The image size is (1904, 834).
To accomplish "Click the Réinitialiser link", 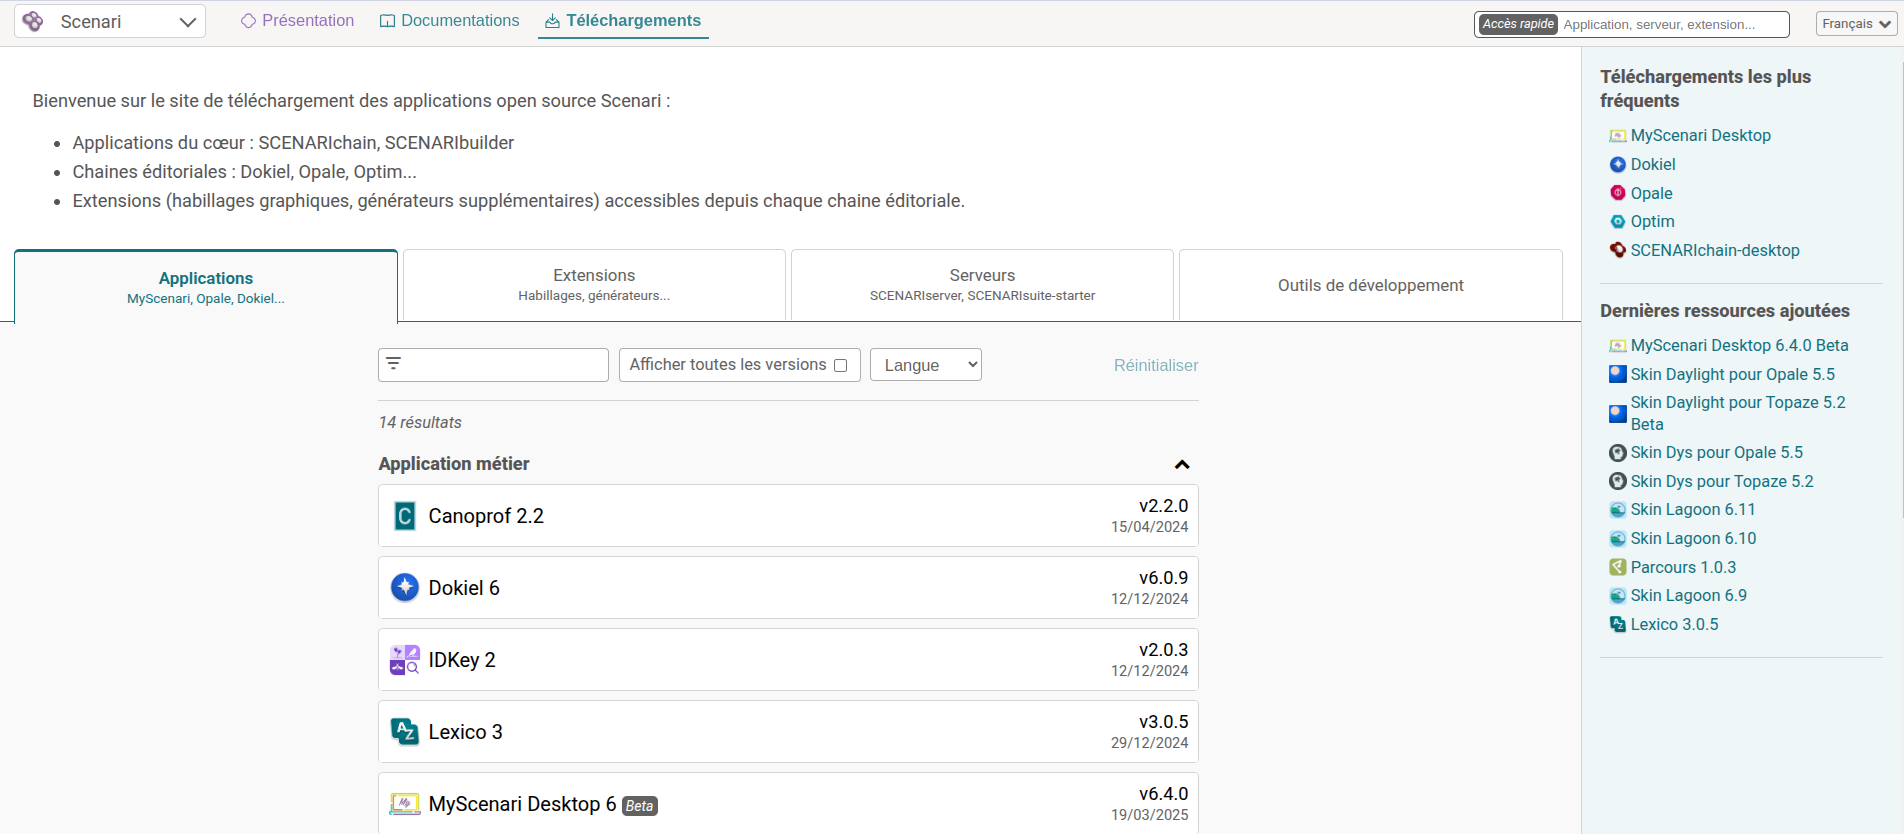I will click(1156, 365).
